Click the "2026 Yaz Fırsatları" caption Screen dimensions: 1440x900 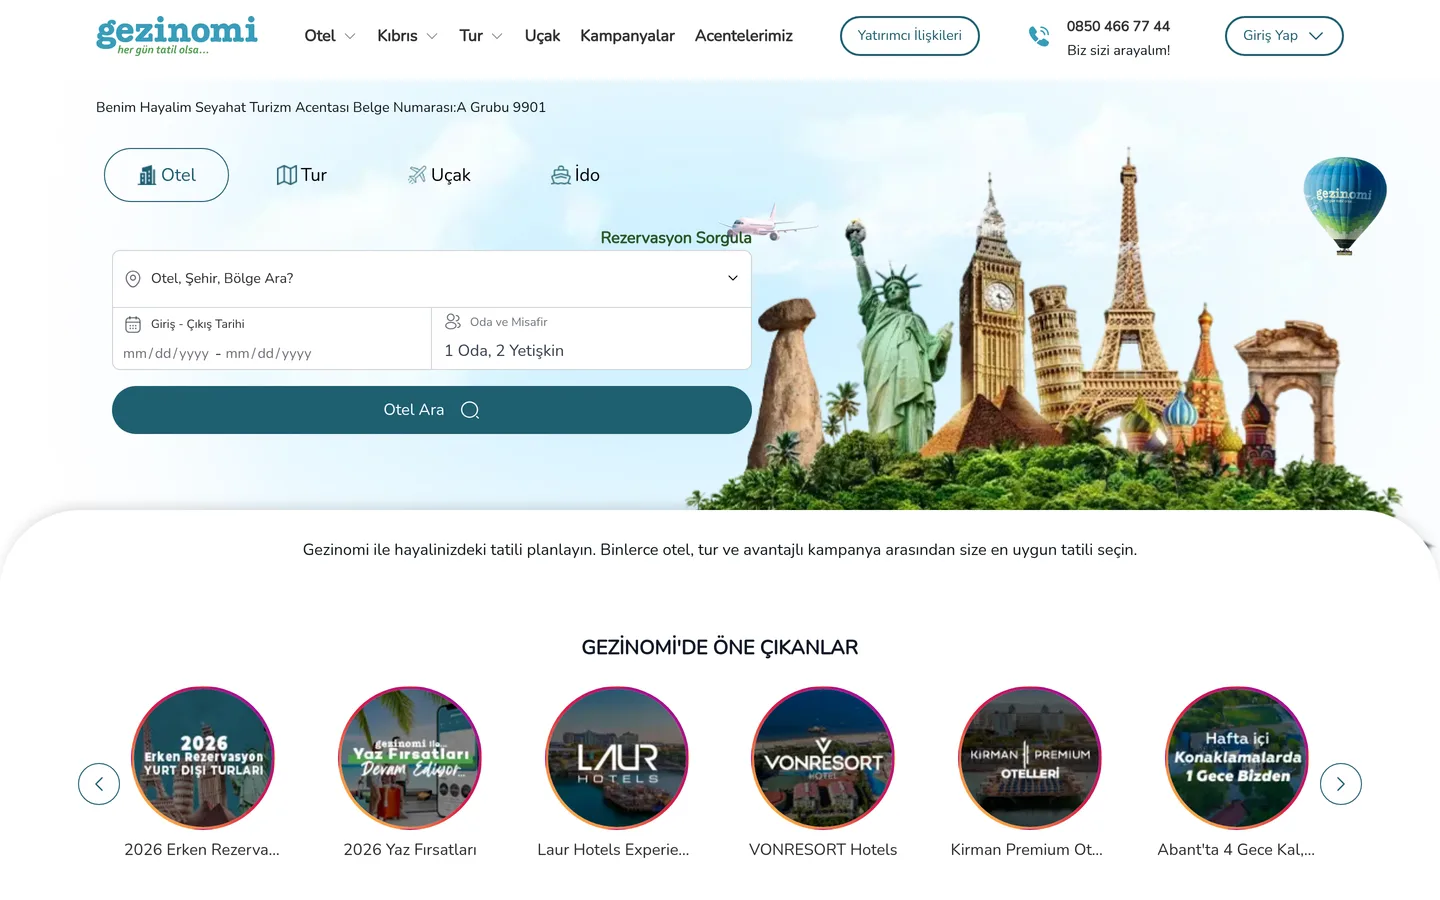pyautogui.click(x=410, y=850)
